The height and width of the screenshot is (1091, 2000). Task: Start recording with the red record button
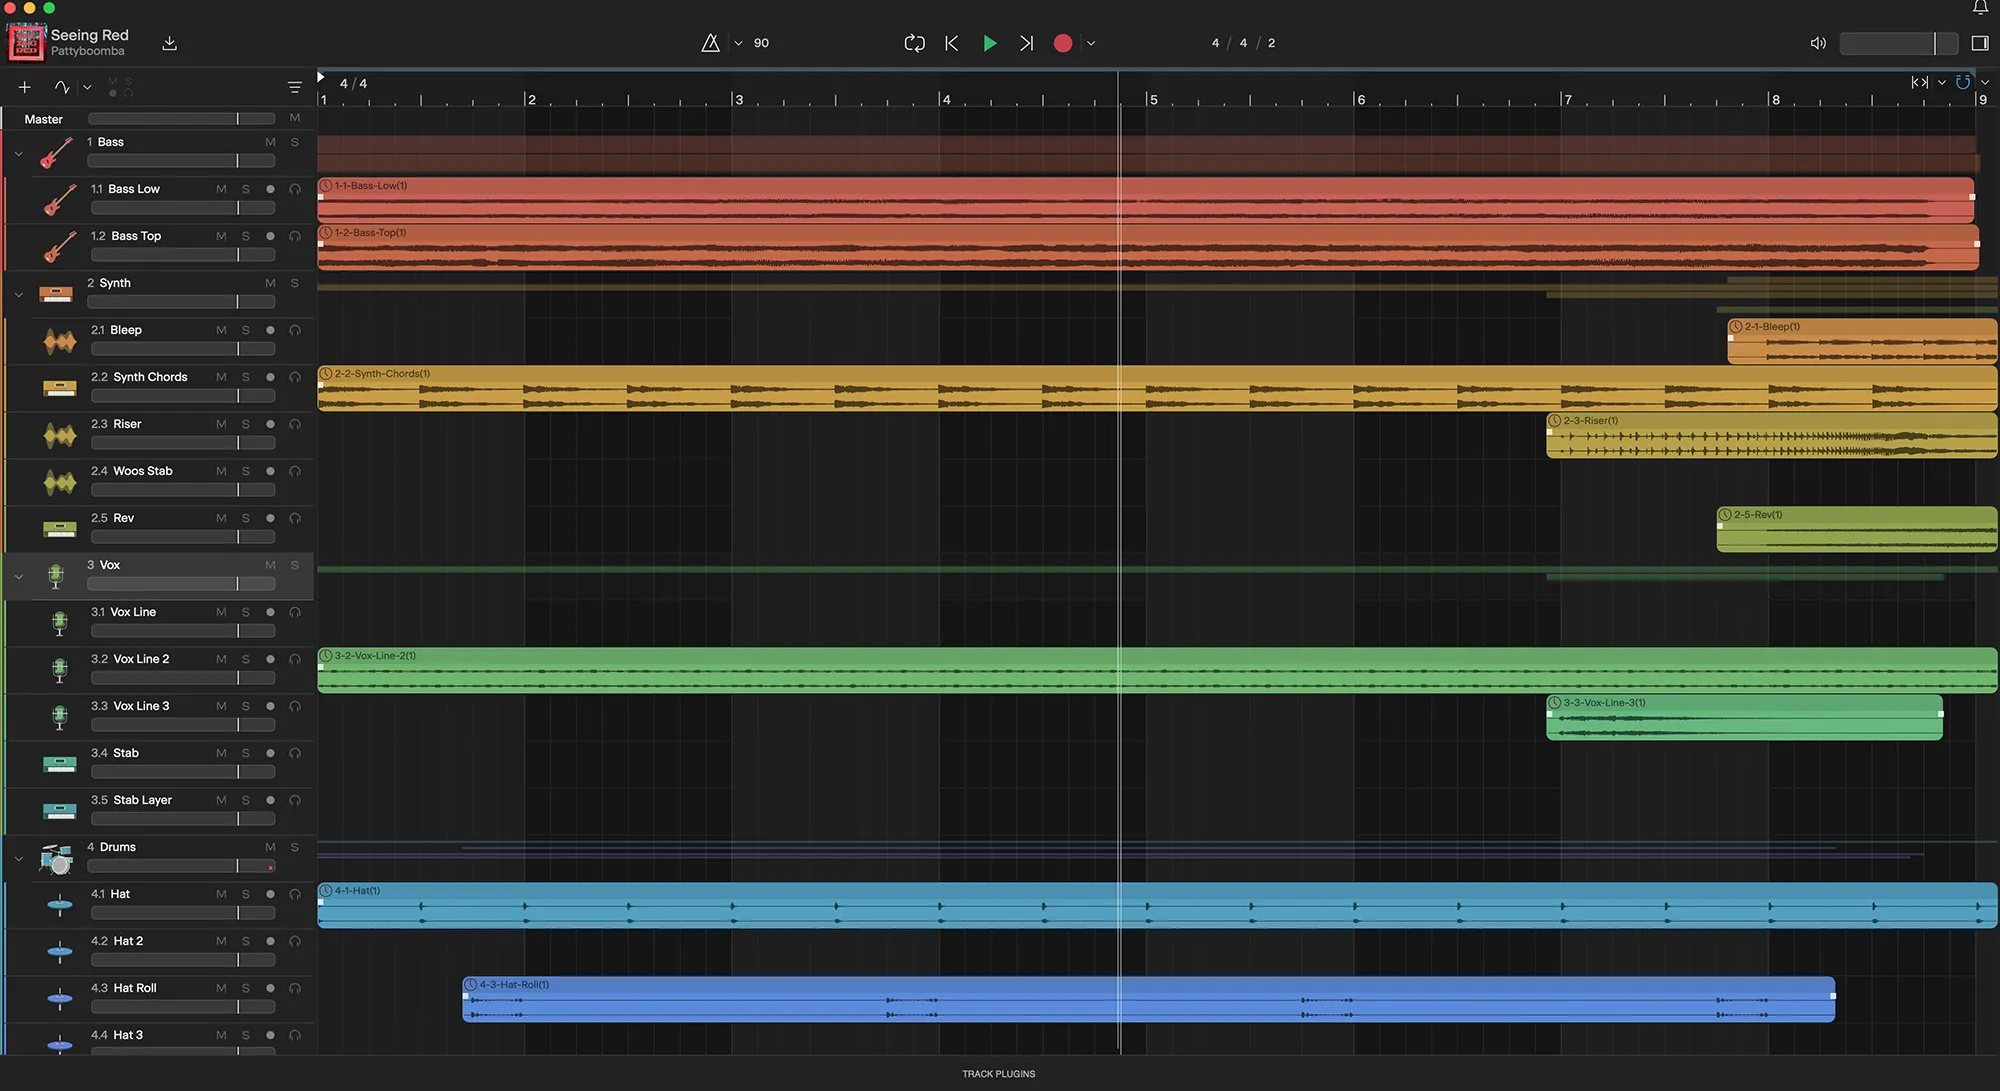[1063, 43]
